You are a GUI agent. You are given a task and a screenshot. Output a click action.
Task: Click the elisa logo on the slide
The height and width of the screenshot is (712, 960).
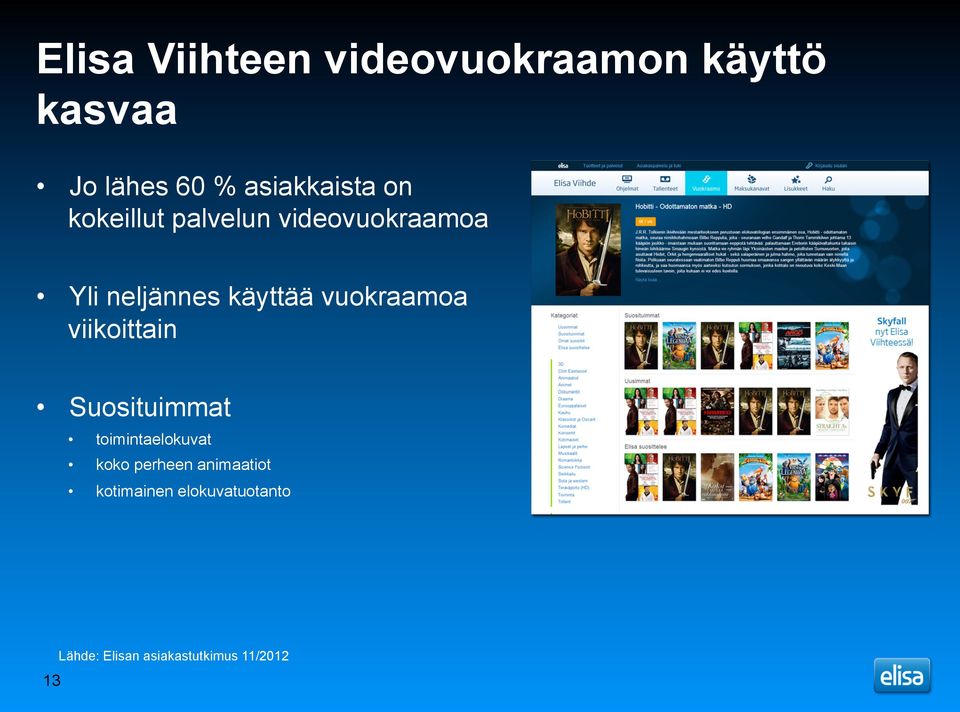tap(902, 675)
